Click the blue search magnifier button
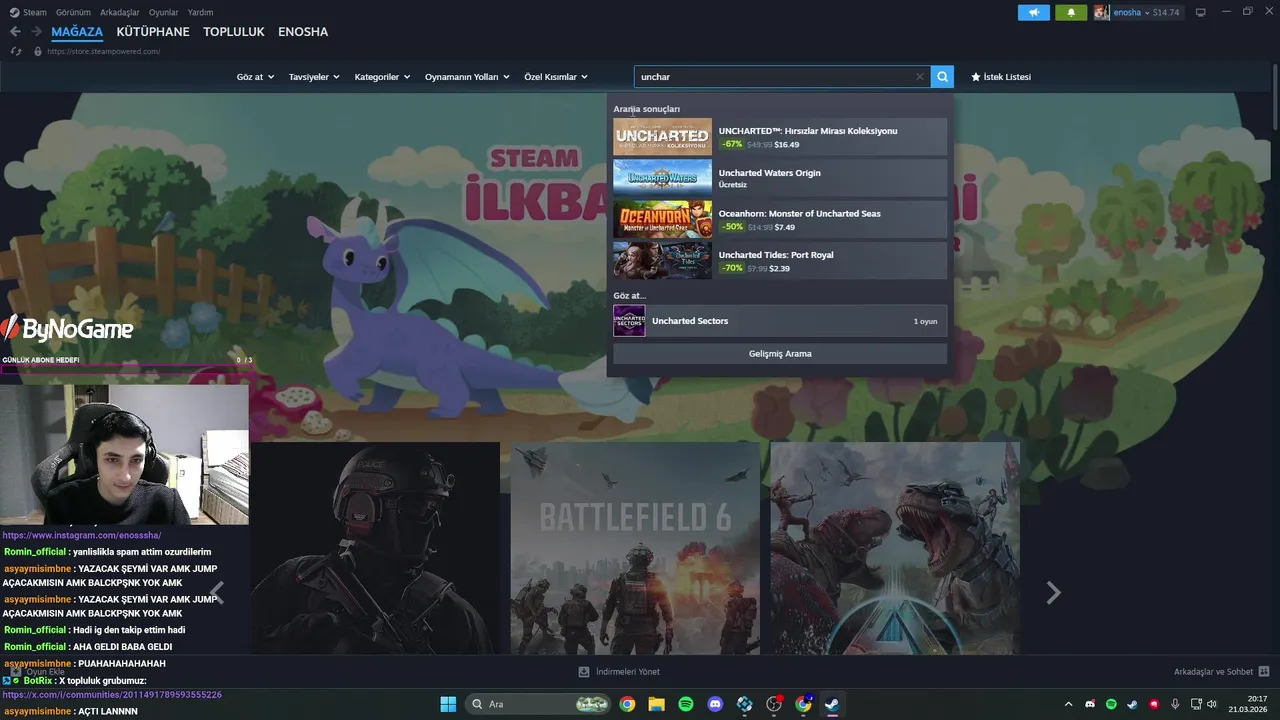The width and height of the screenshot is (1280, 720). [942, 77]
